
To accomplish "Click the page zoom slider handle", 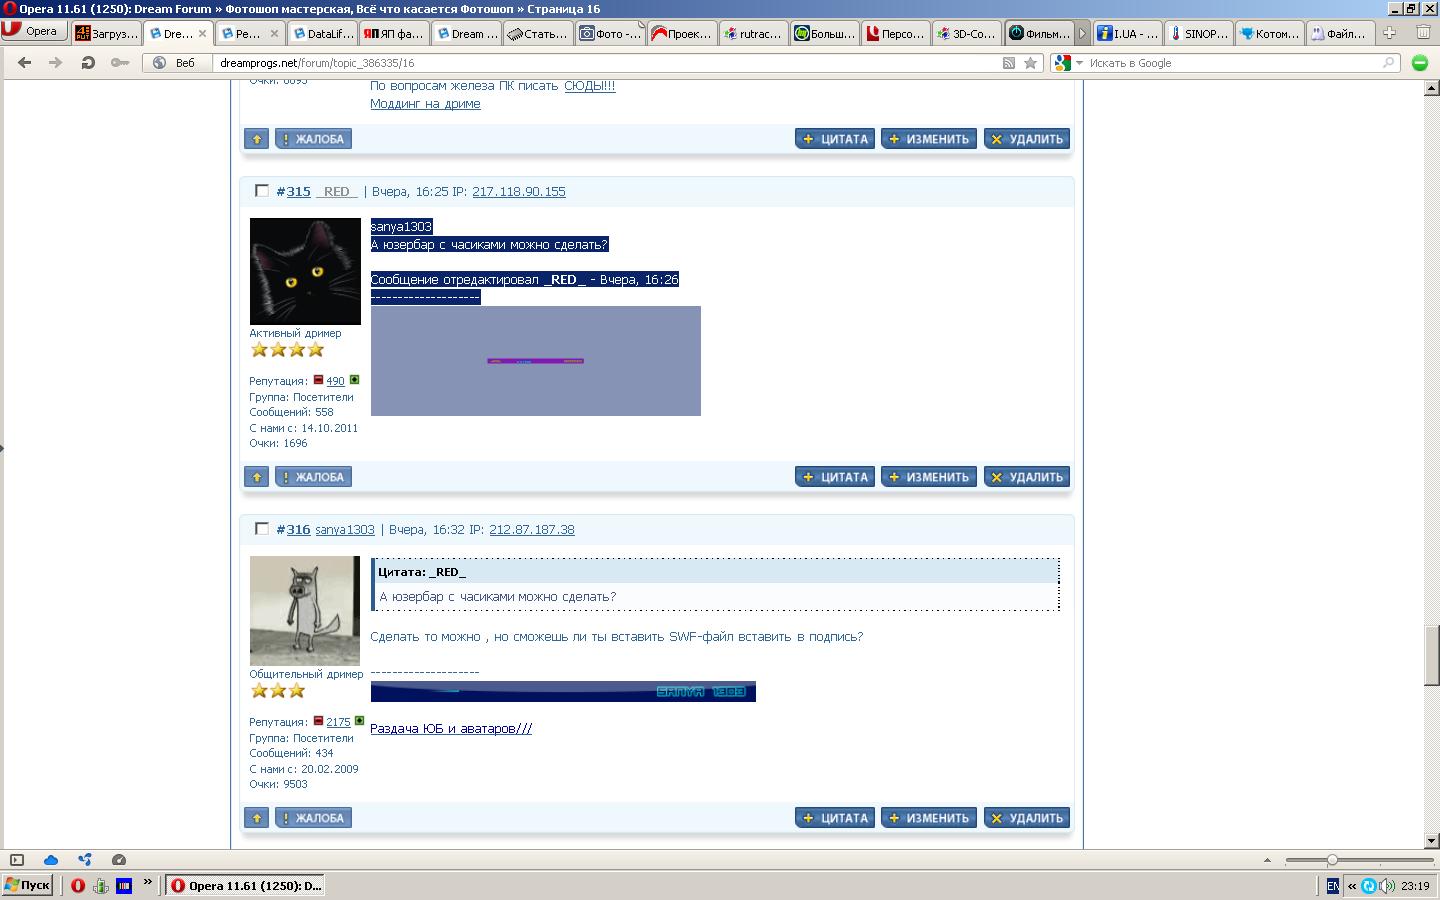I will coord(1332,860).
